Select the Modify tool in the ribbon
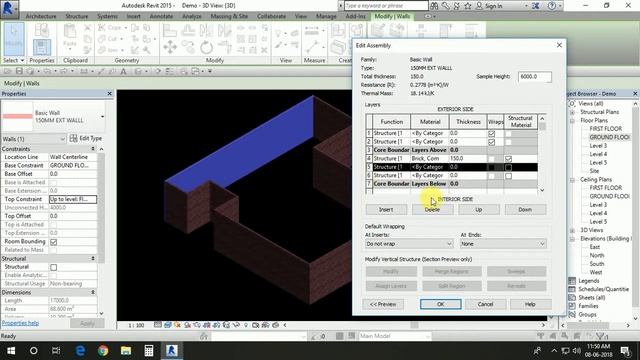 coord(14,39)
